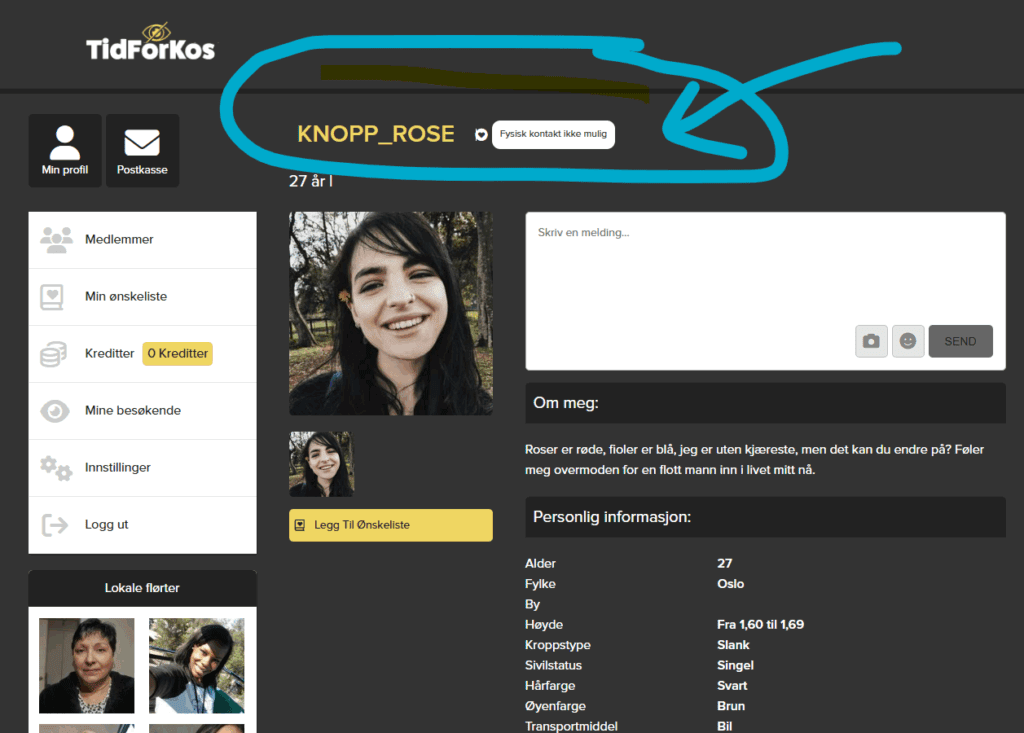Click the Fylke value 'Oslo'

tap(731, 584)
